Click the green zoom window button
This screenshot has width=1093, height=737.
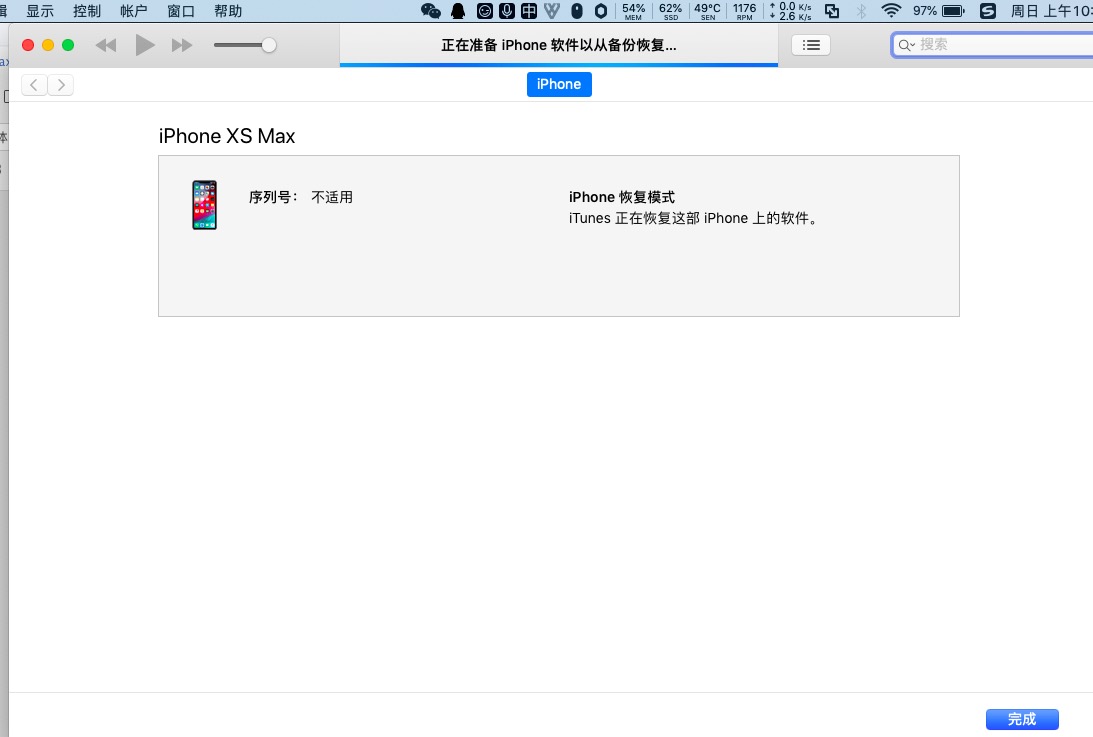coord(68,45)
